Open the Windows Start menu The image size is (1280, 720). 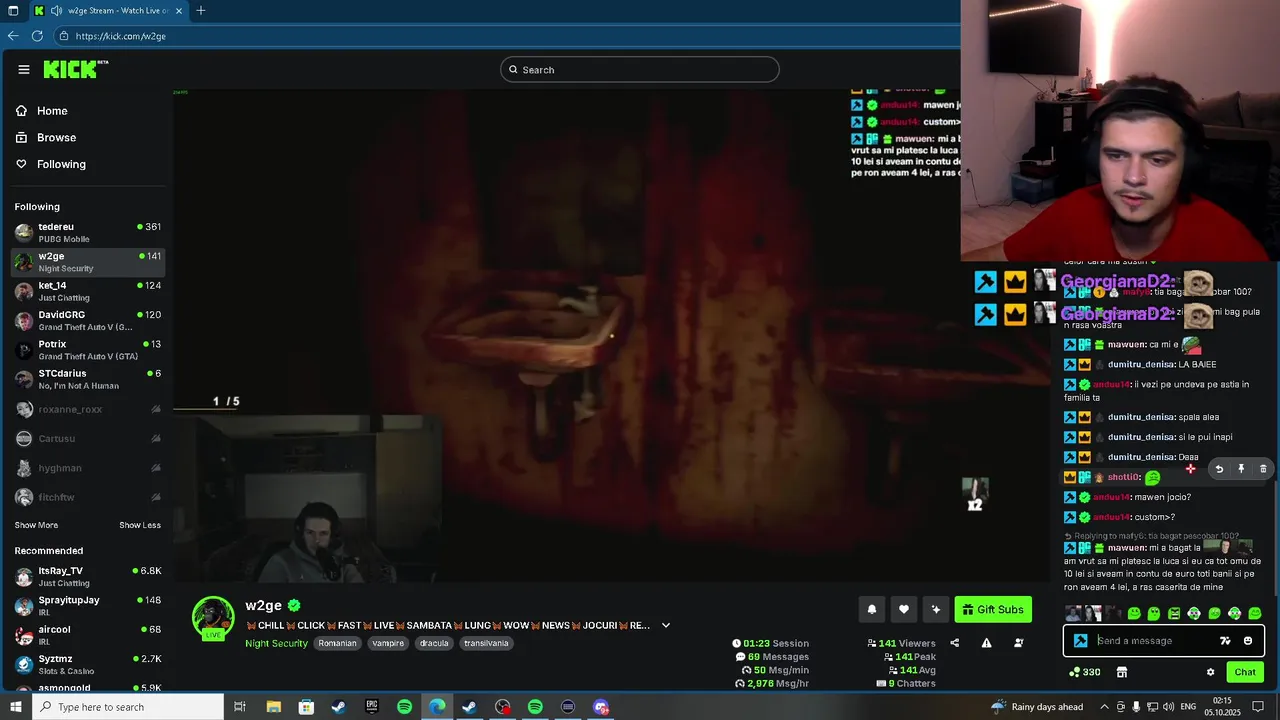(14, 707)
